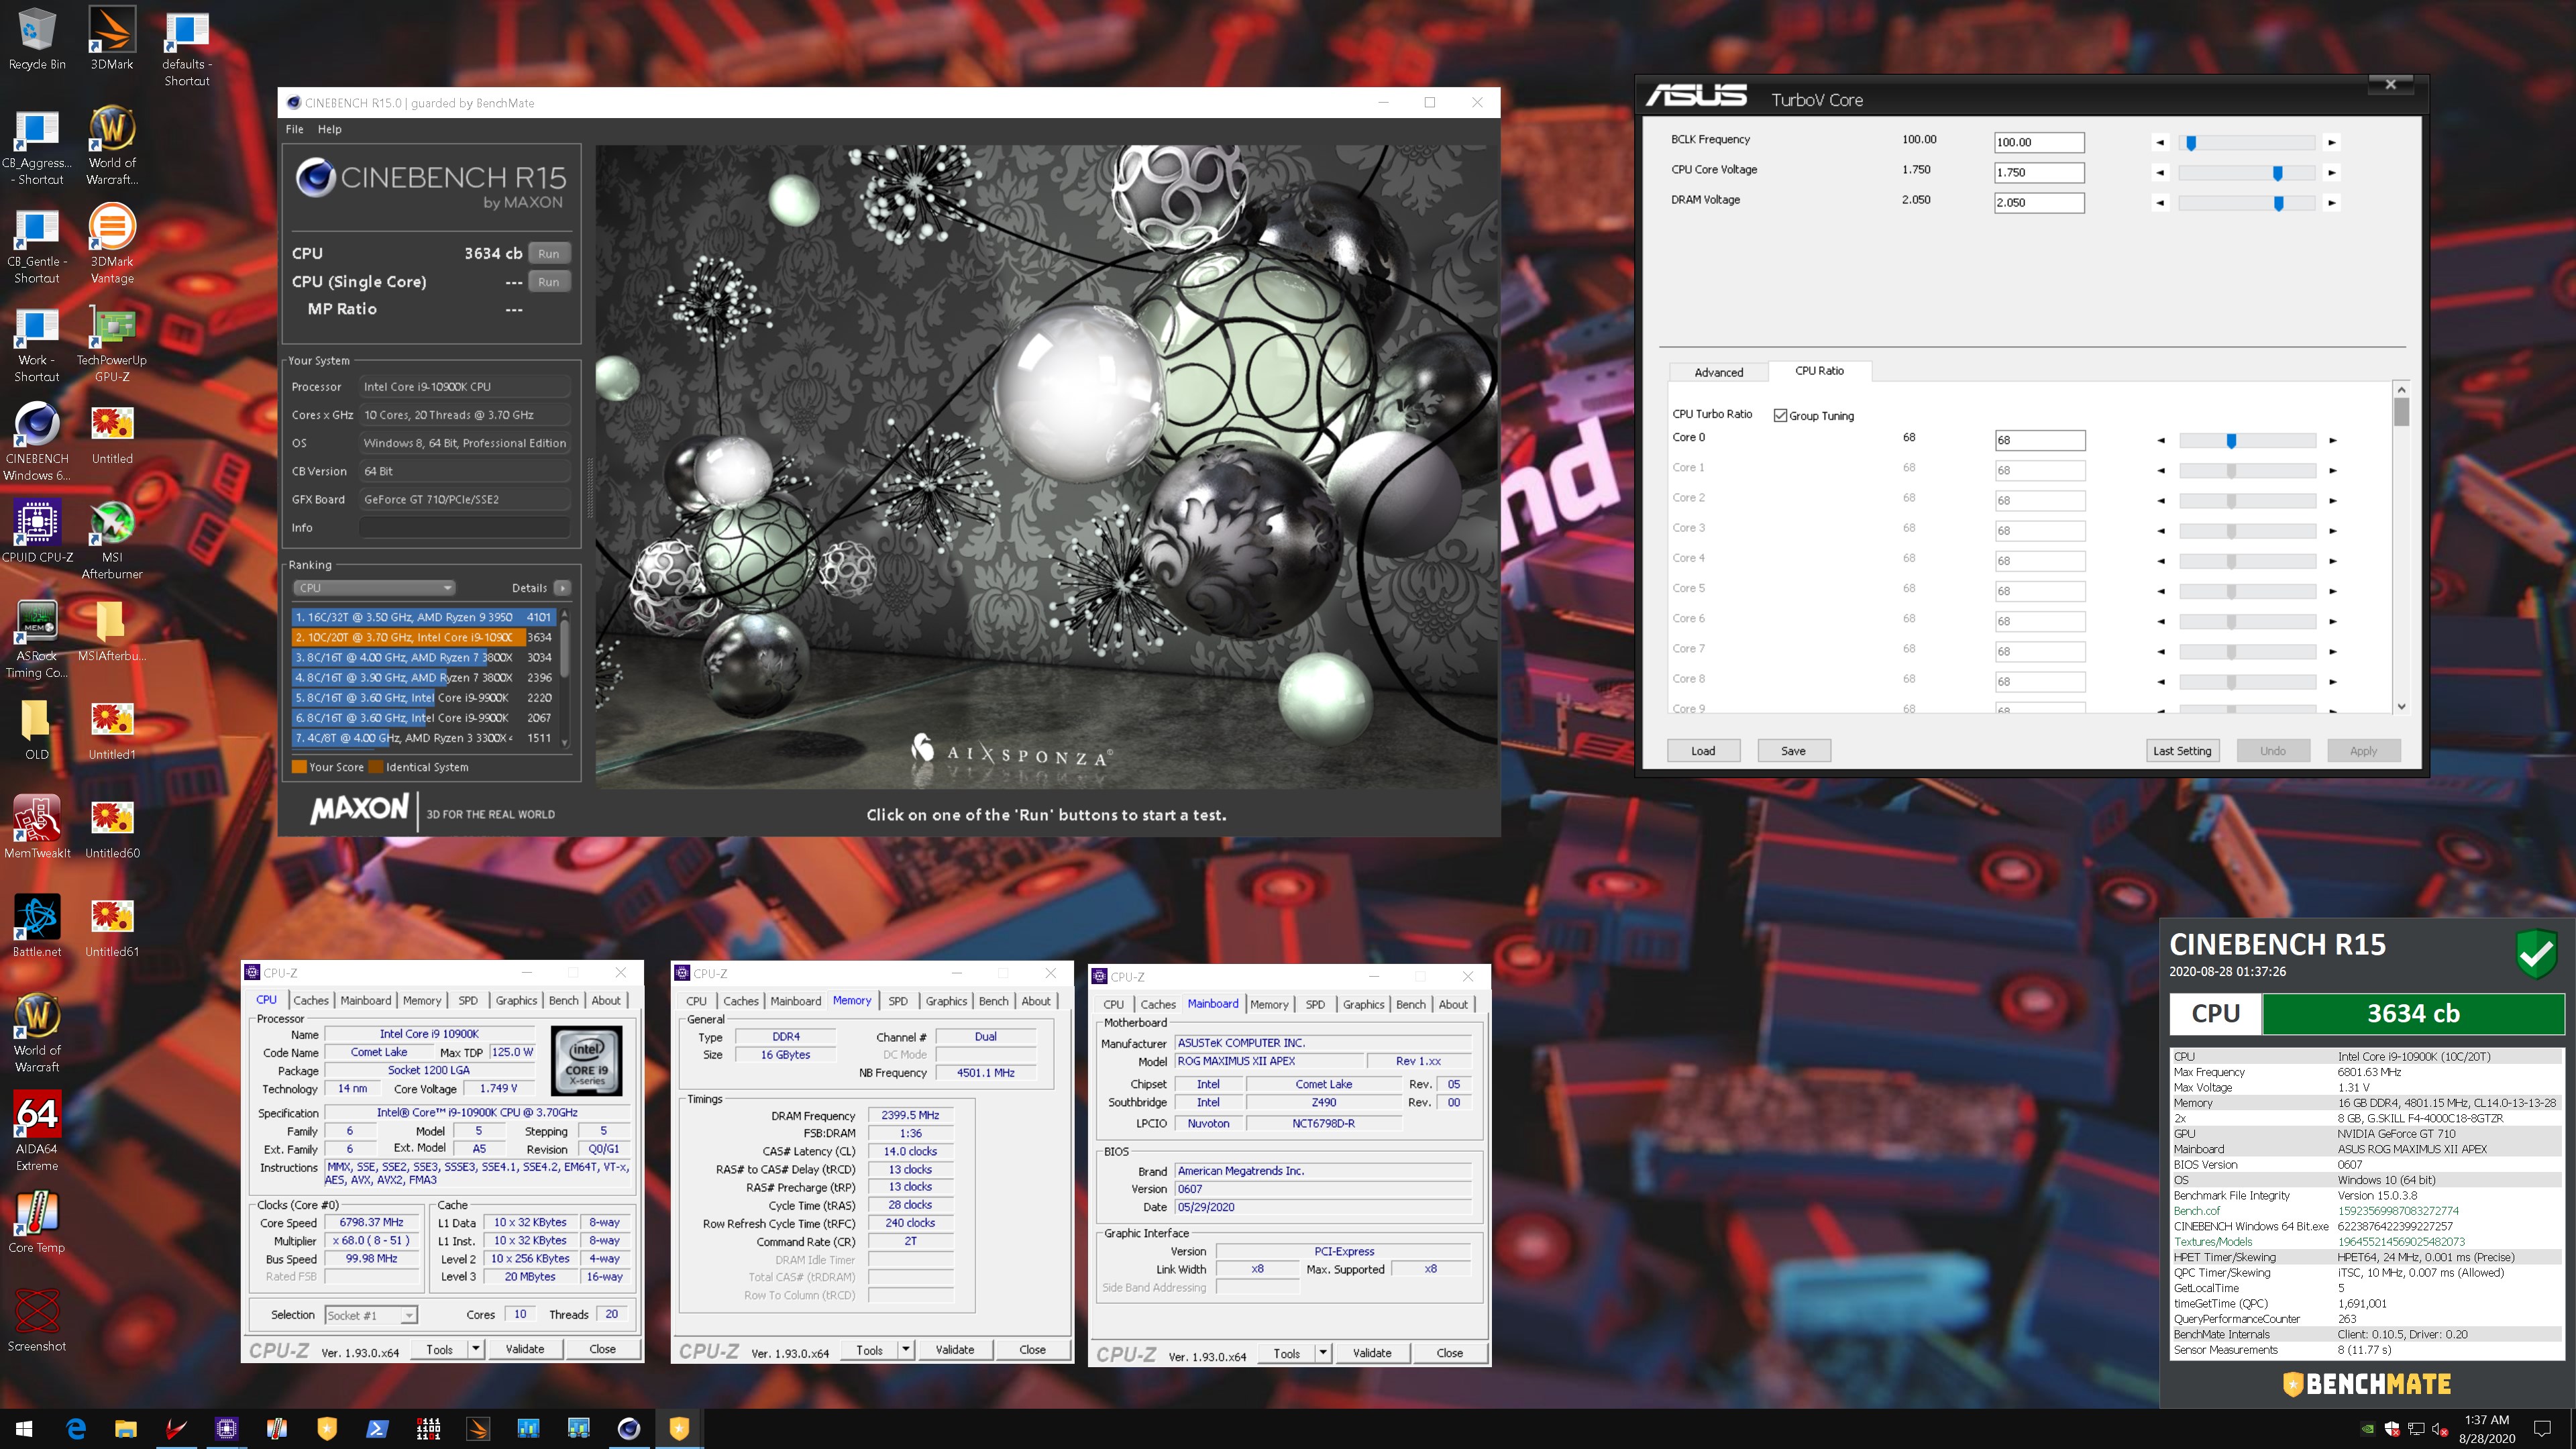Screen dimensions: 2576x1449
Task: Click Load in TurboV Core
Action: click(1703, 751)
